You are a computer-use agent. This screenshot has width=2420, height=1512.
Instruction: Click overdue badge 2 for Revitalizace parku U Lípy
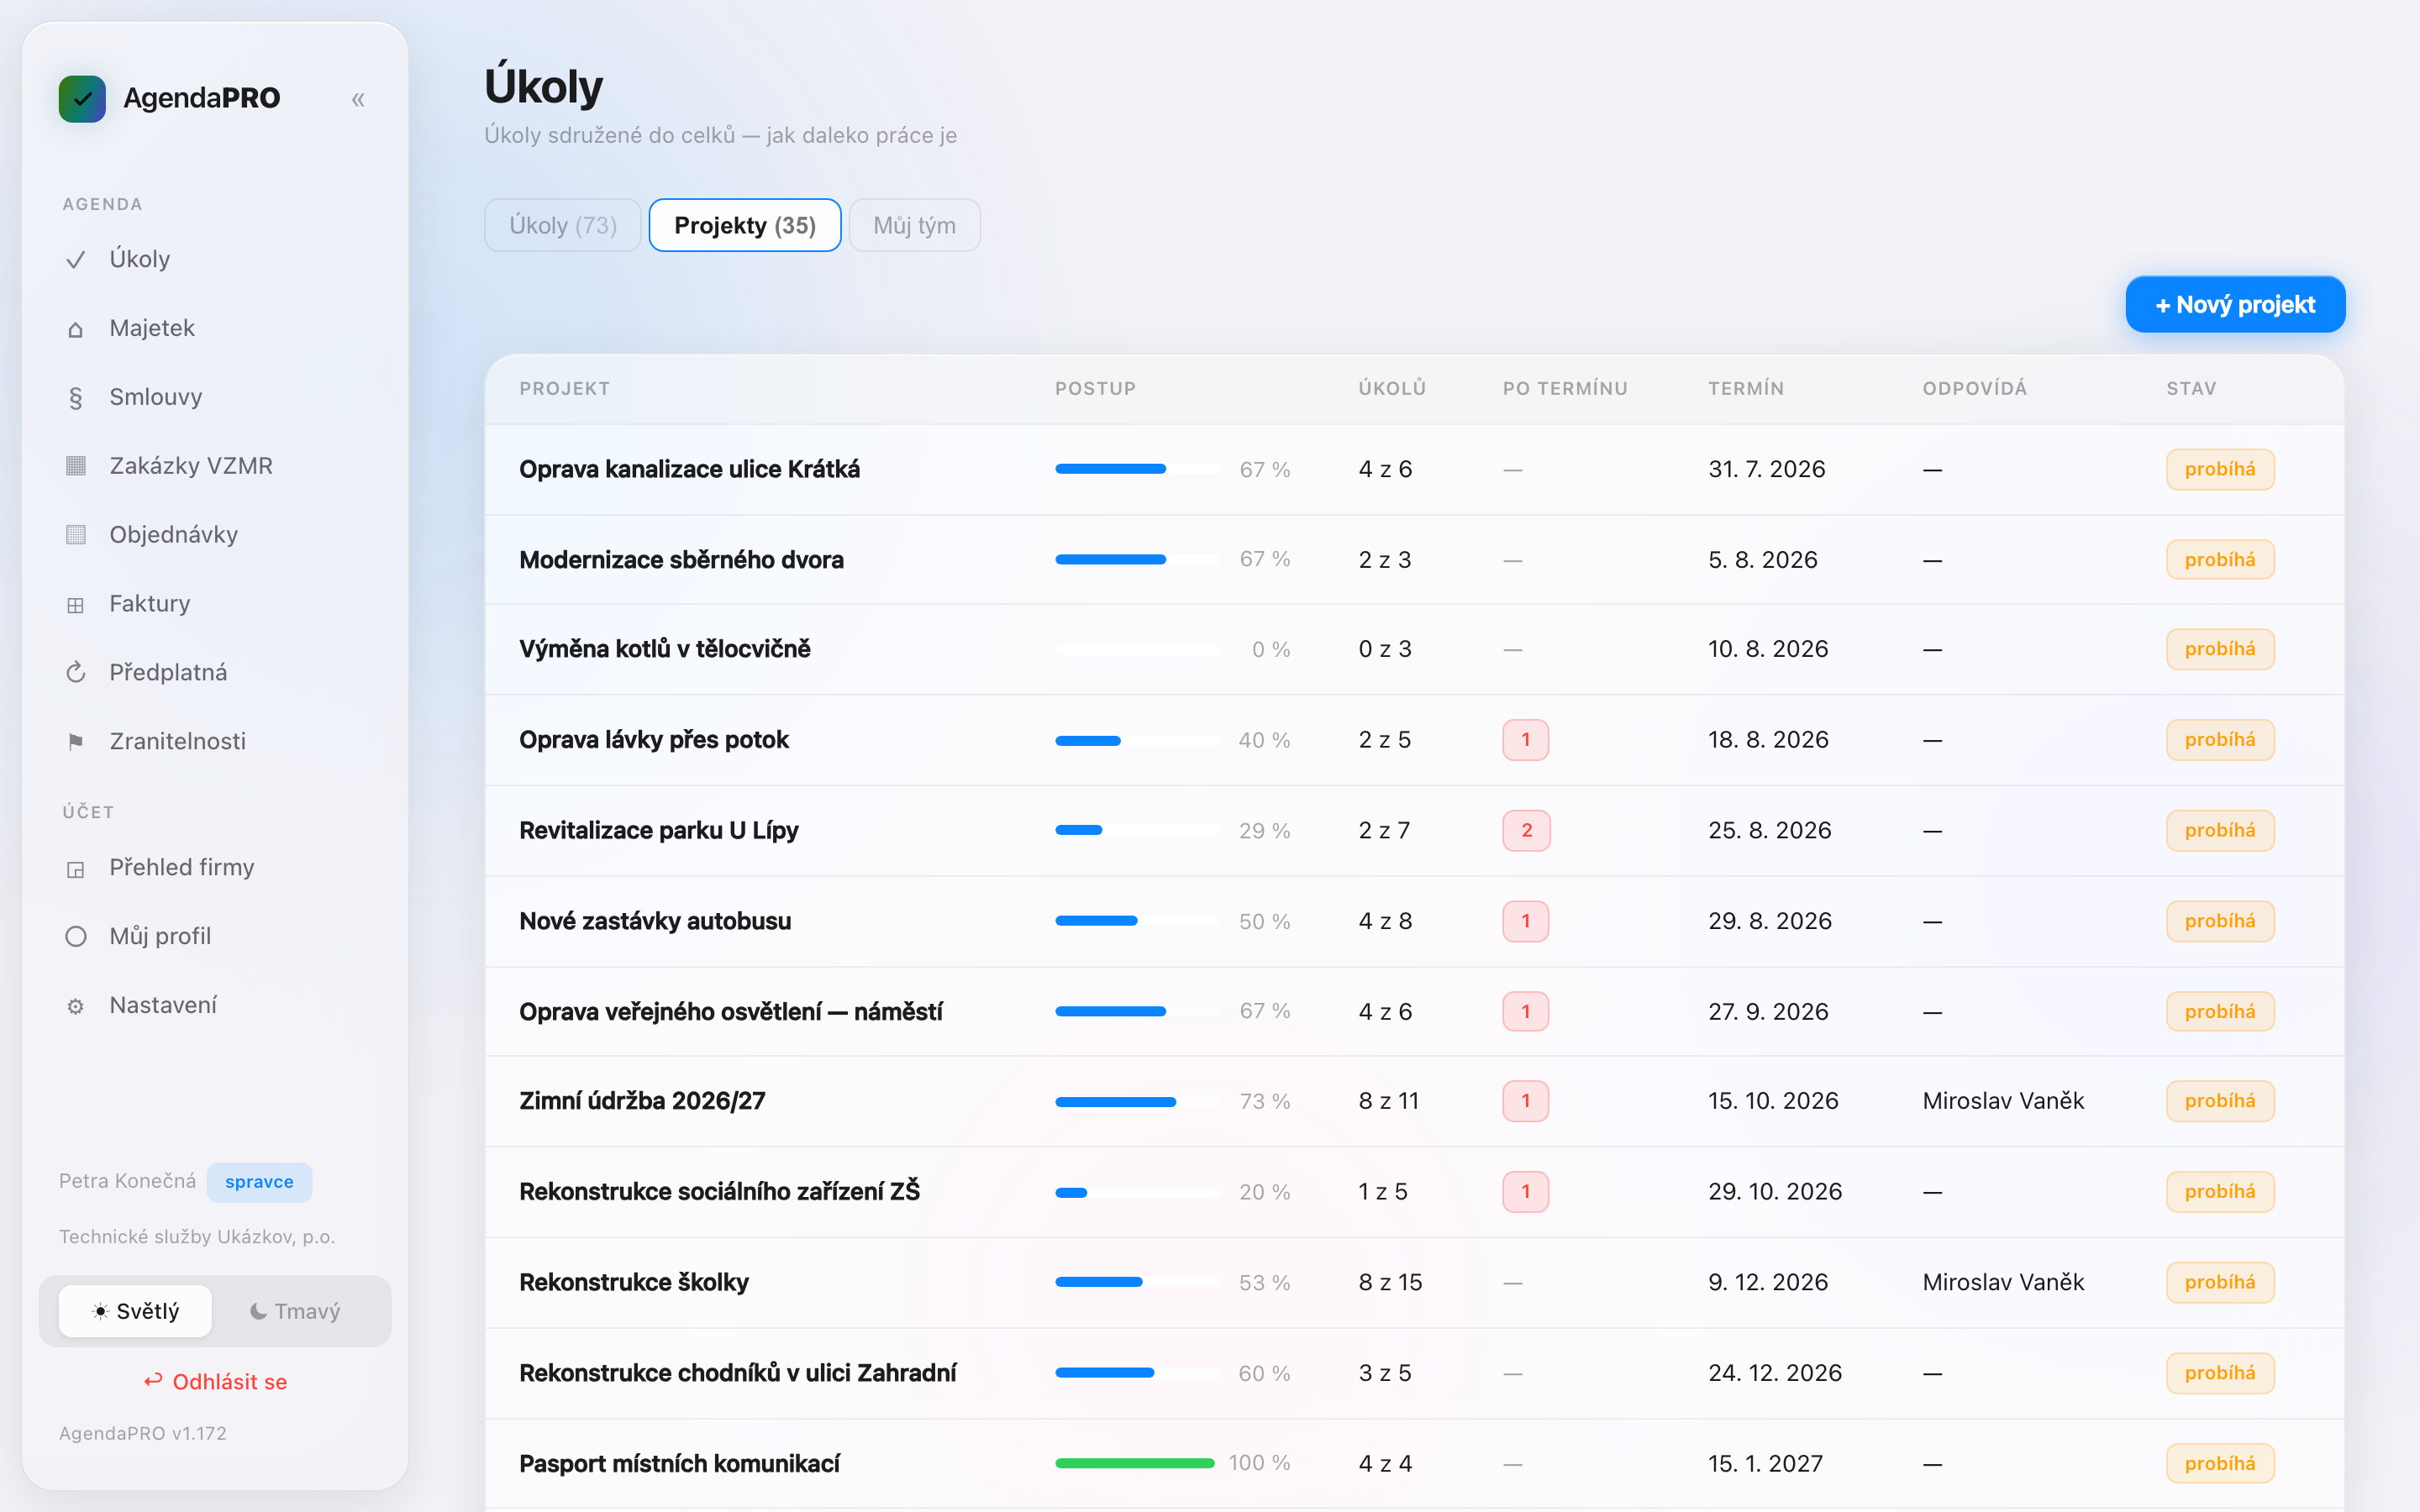[x=1526, y=830]
